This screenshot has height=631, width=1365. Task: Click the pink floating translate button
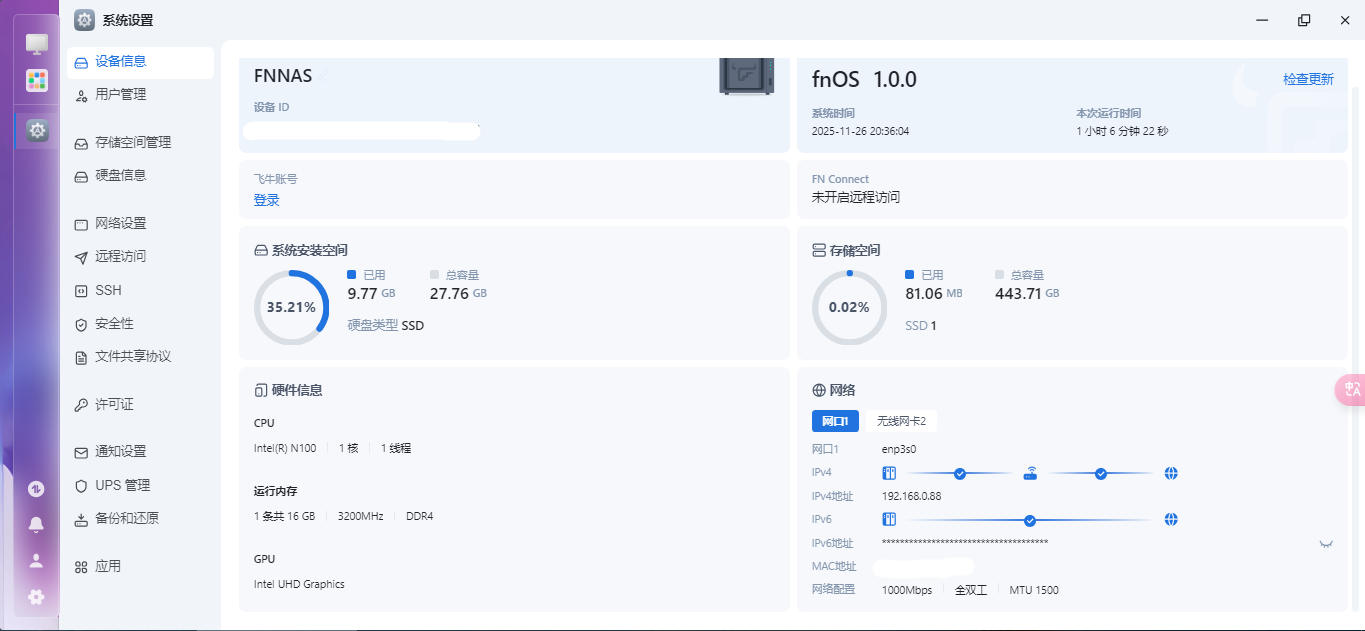[1351, 390]
